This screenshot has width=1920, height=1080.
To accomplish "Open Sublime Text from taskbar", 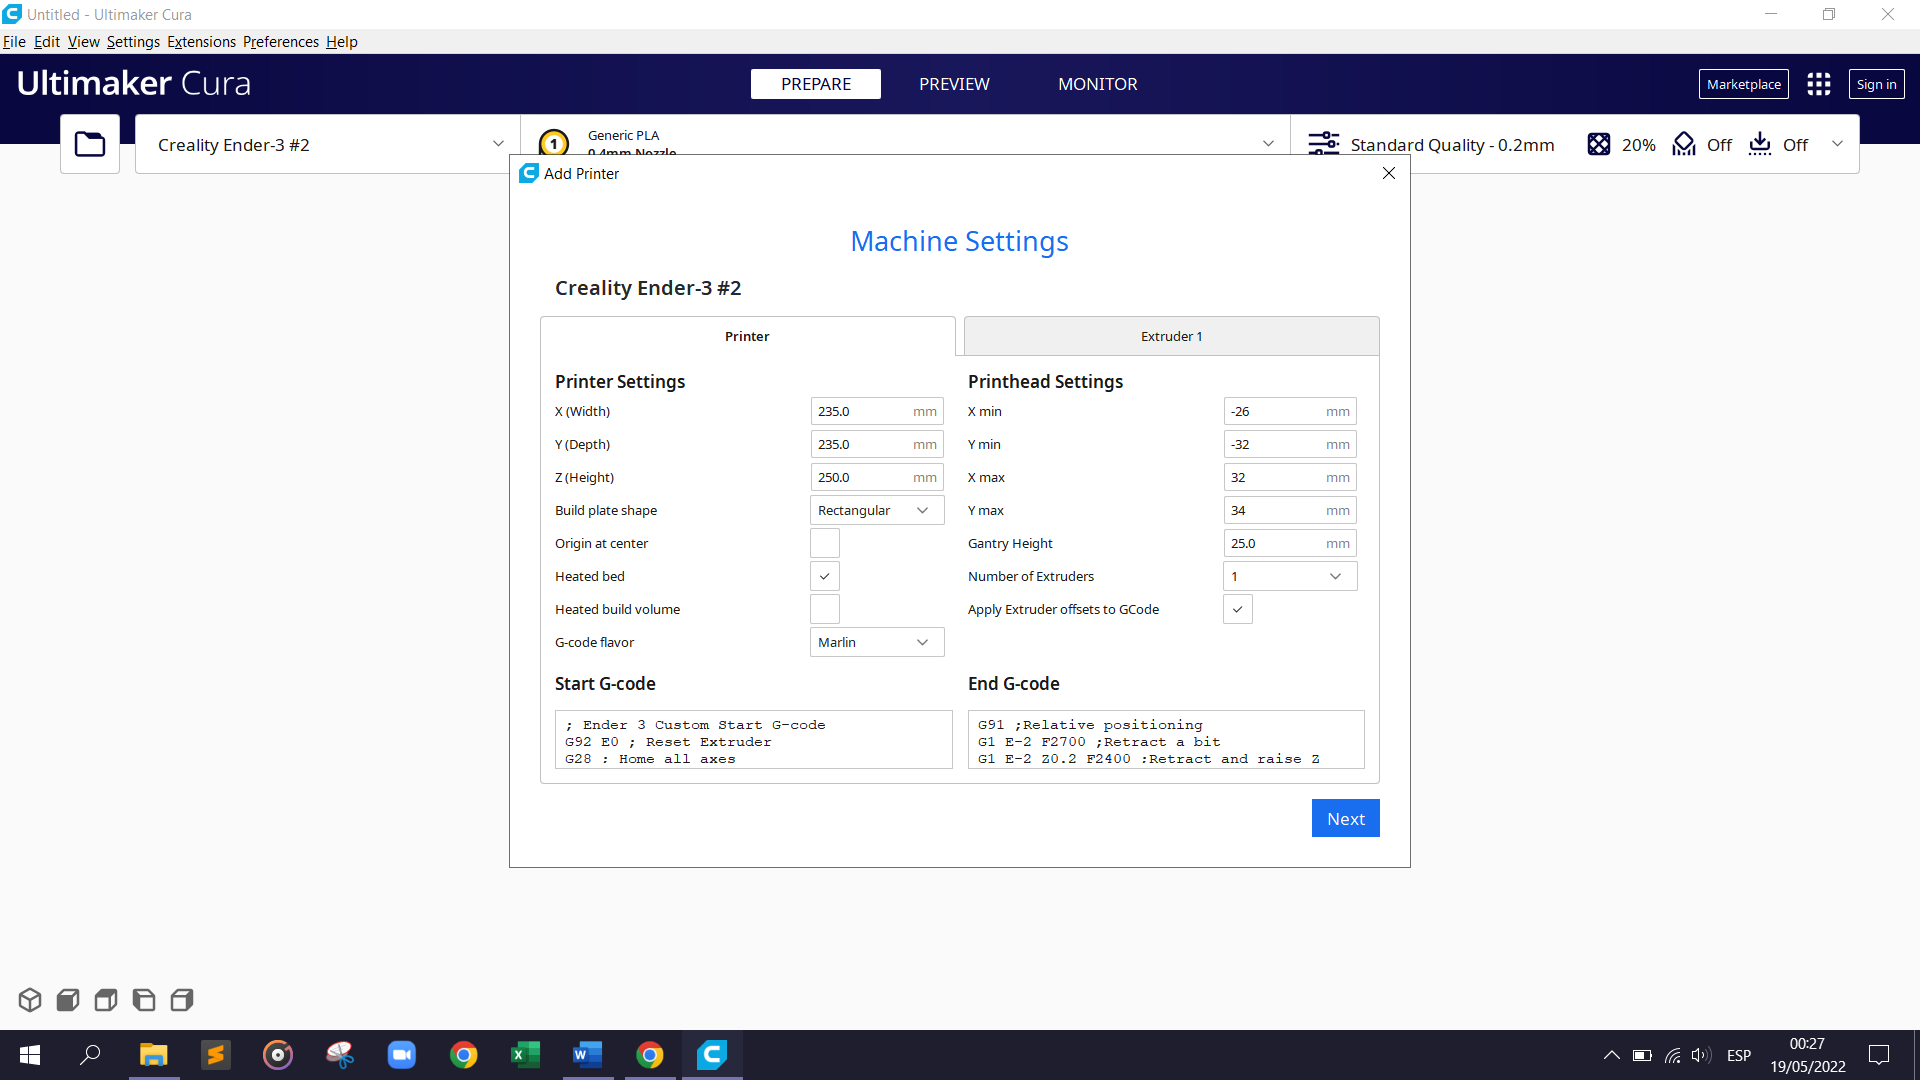I will click(215, 1054).
